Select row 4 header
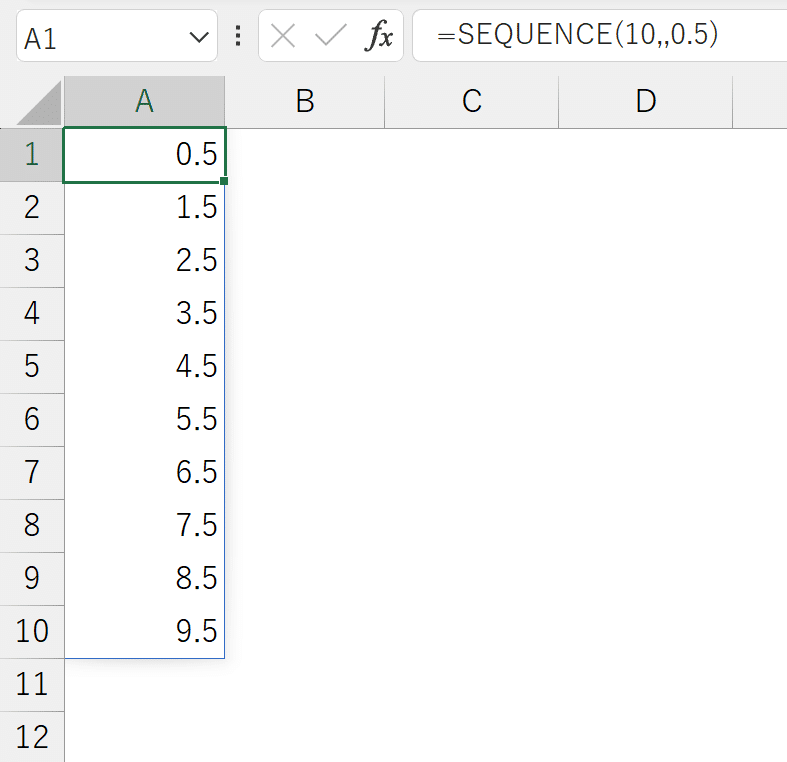The height and width of the screenshot is (762, 787). tap(32, 314)
